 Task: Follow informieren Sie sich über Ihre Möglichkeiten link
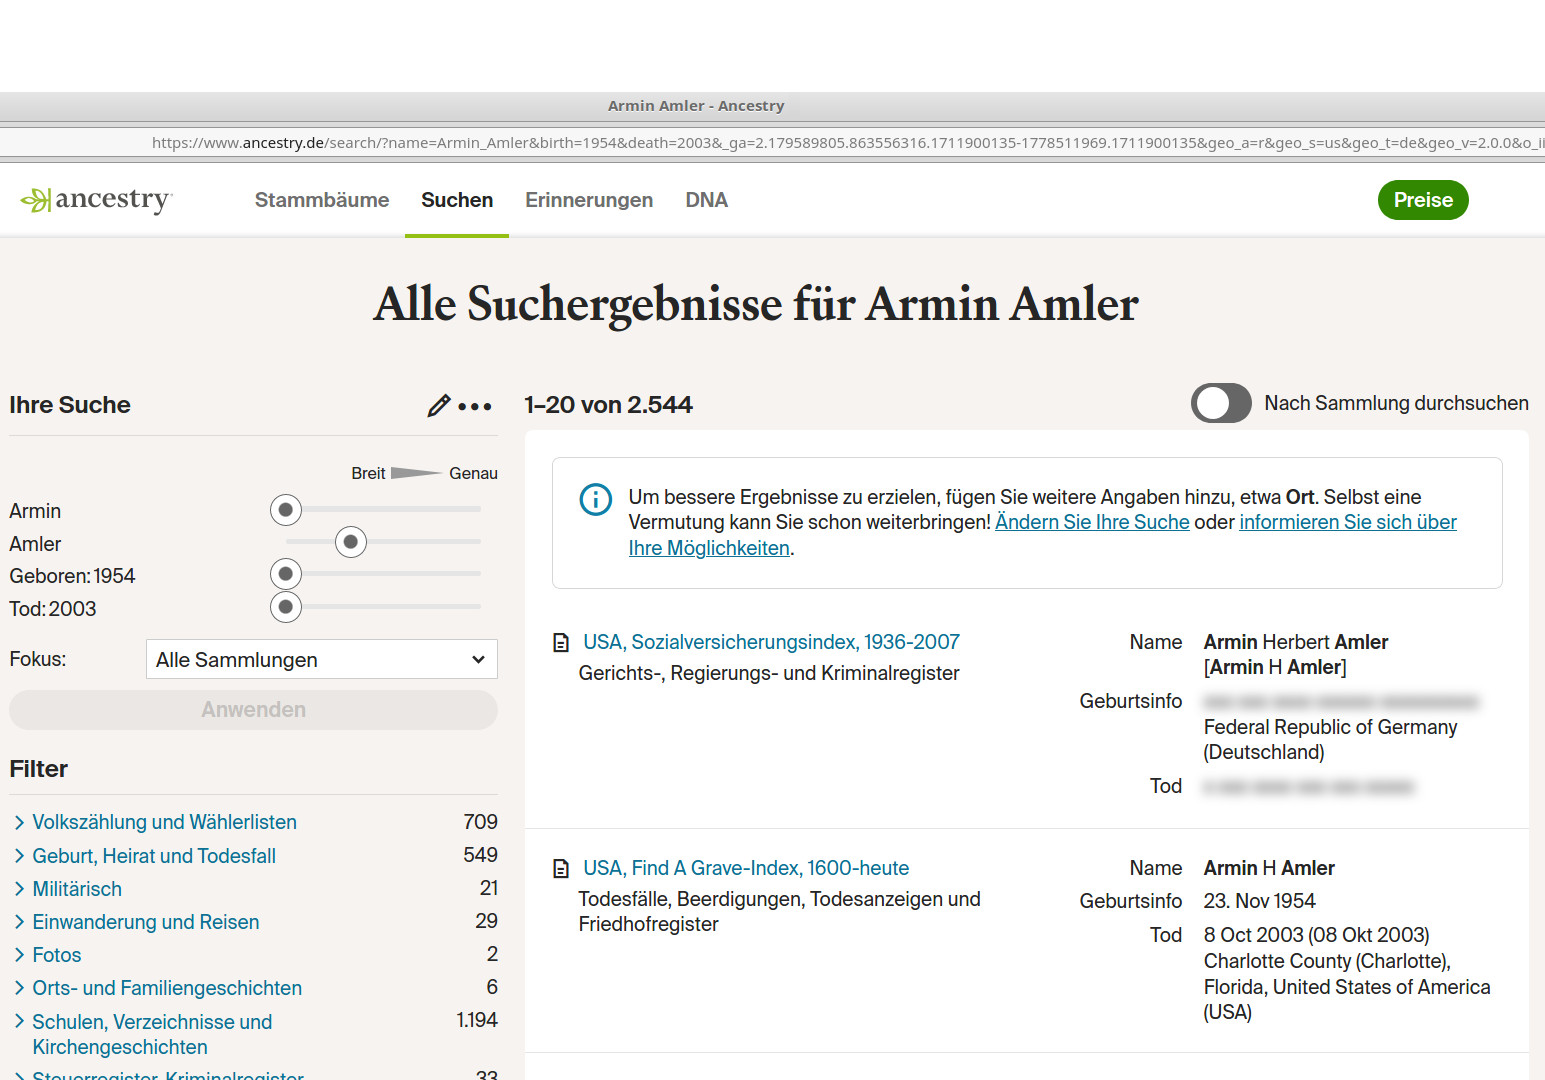tap(1348, 522)
